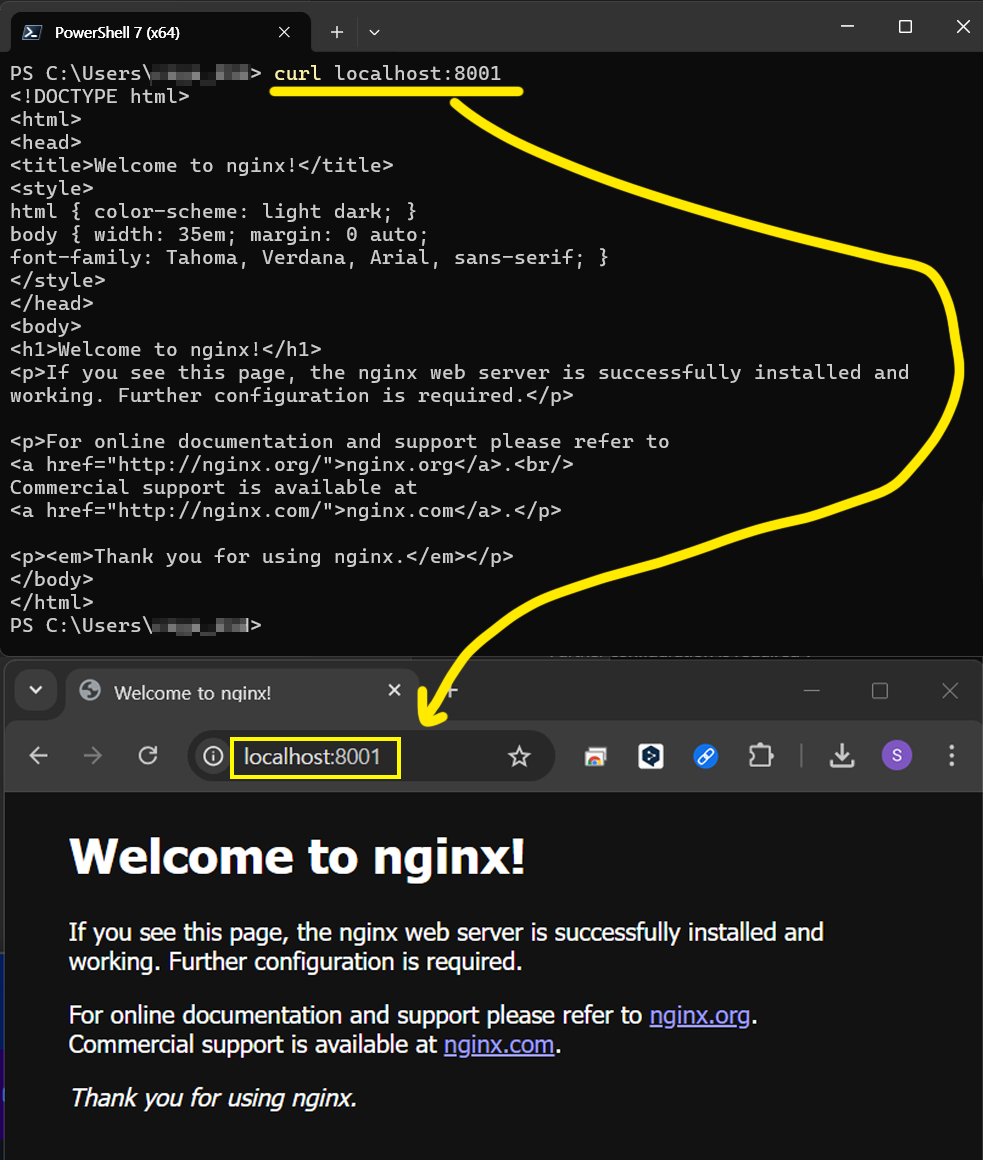Click the 'curl localhost:8001' command text

coord(388,73)
